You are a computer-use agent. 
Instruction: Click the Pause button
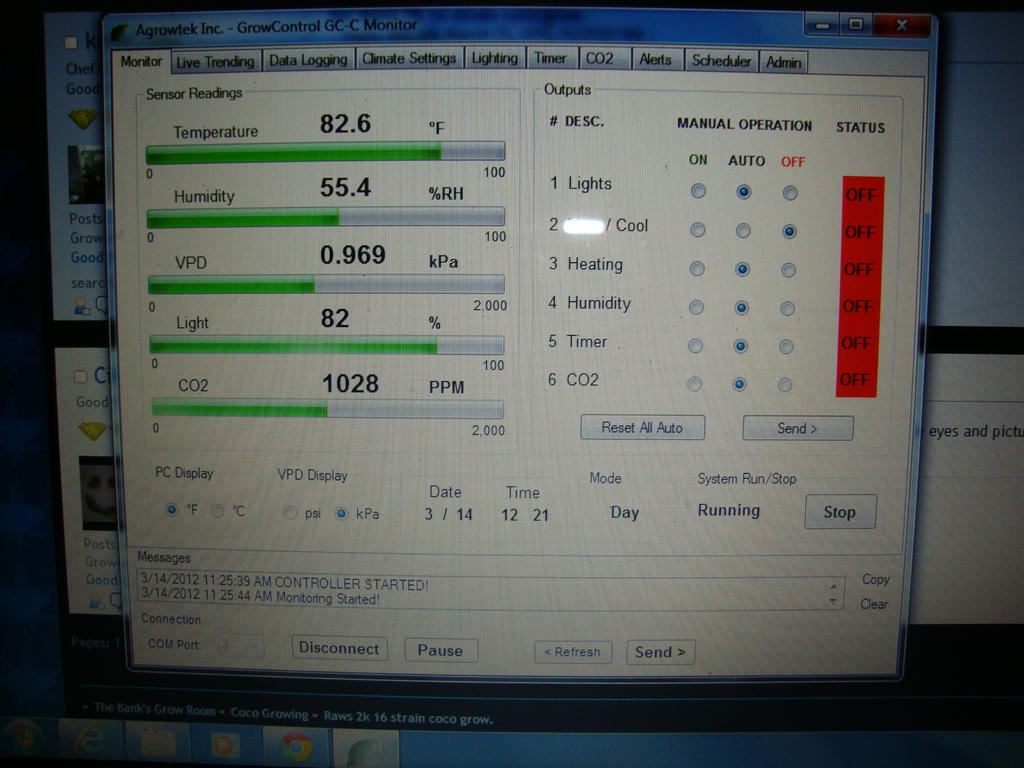[x=441, y=650]
